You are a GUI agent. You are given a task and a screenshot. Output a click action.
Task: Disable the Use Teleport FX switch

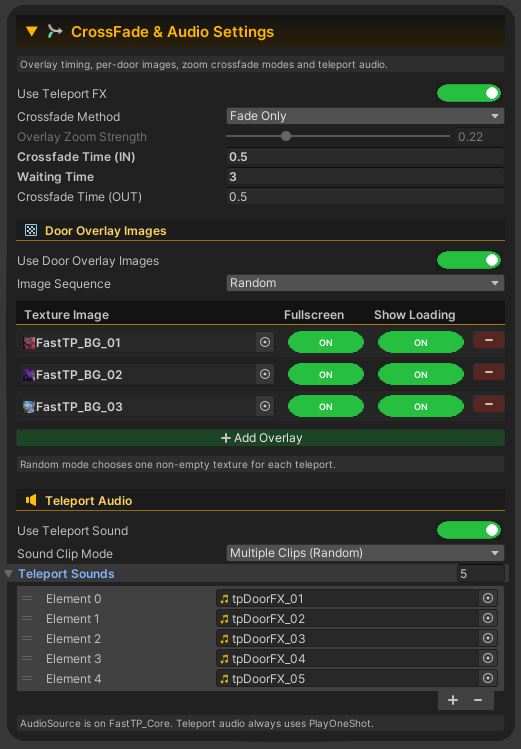pos(468,93)
